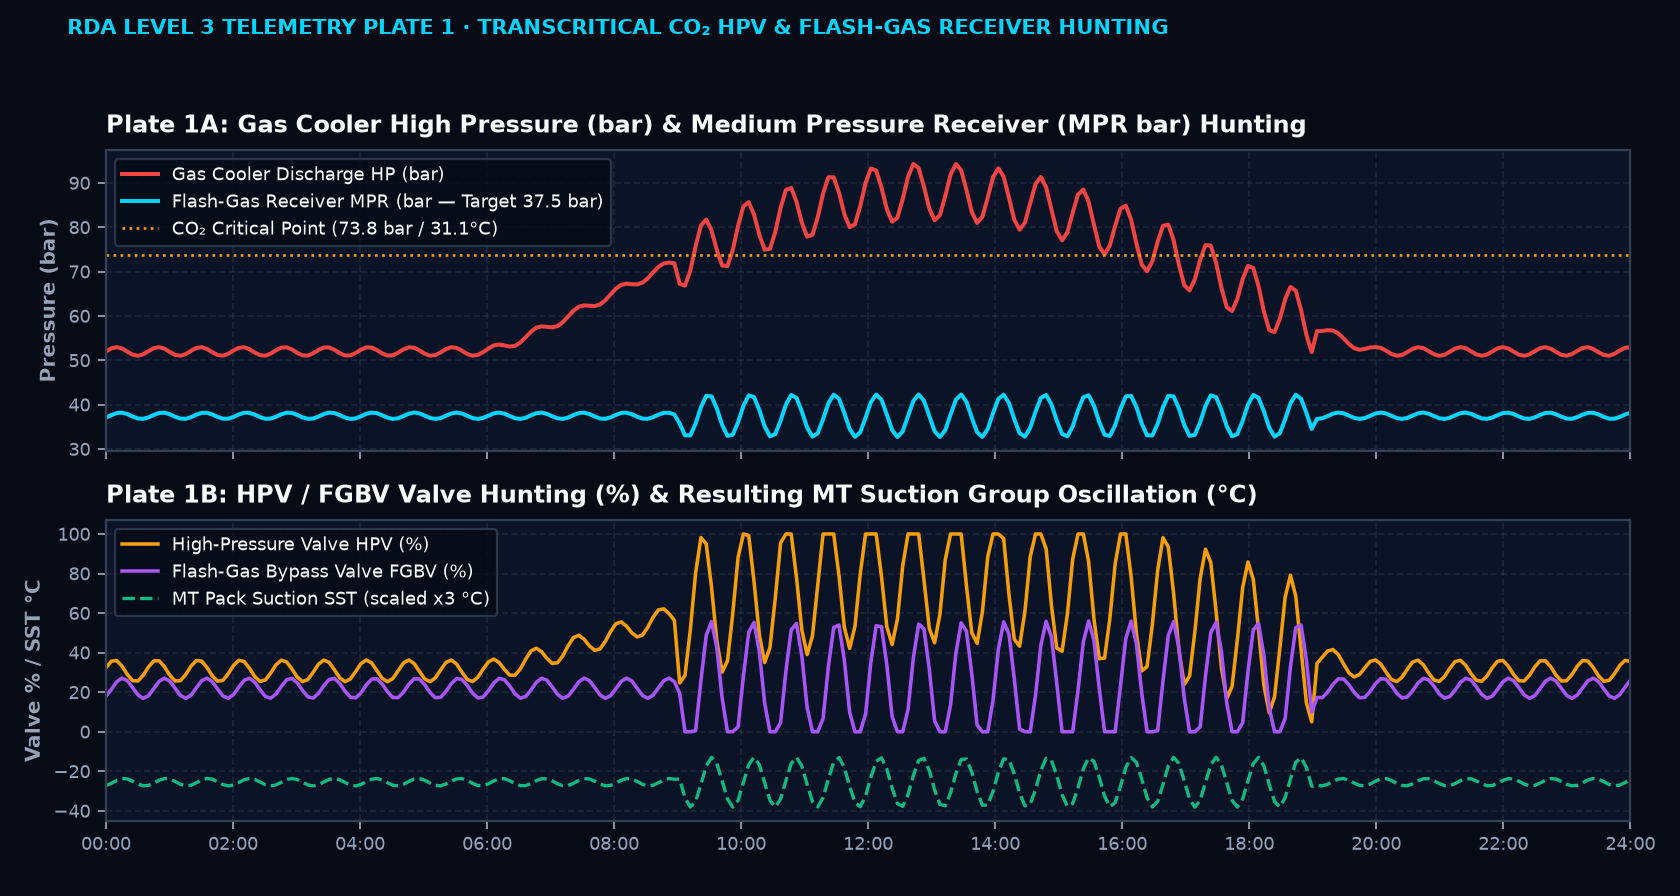This screenshot has width=1680, height=896.
Task: Click the orange legend line for HPV
Action: [140, 544]
